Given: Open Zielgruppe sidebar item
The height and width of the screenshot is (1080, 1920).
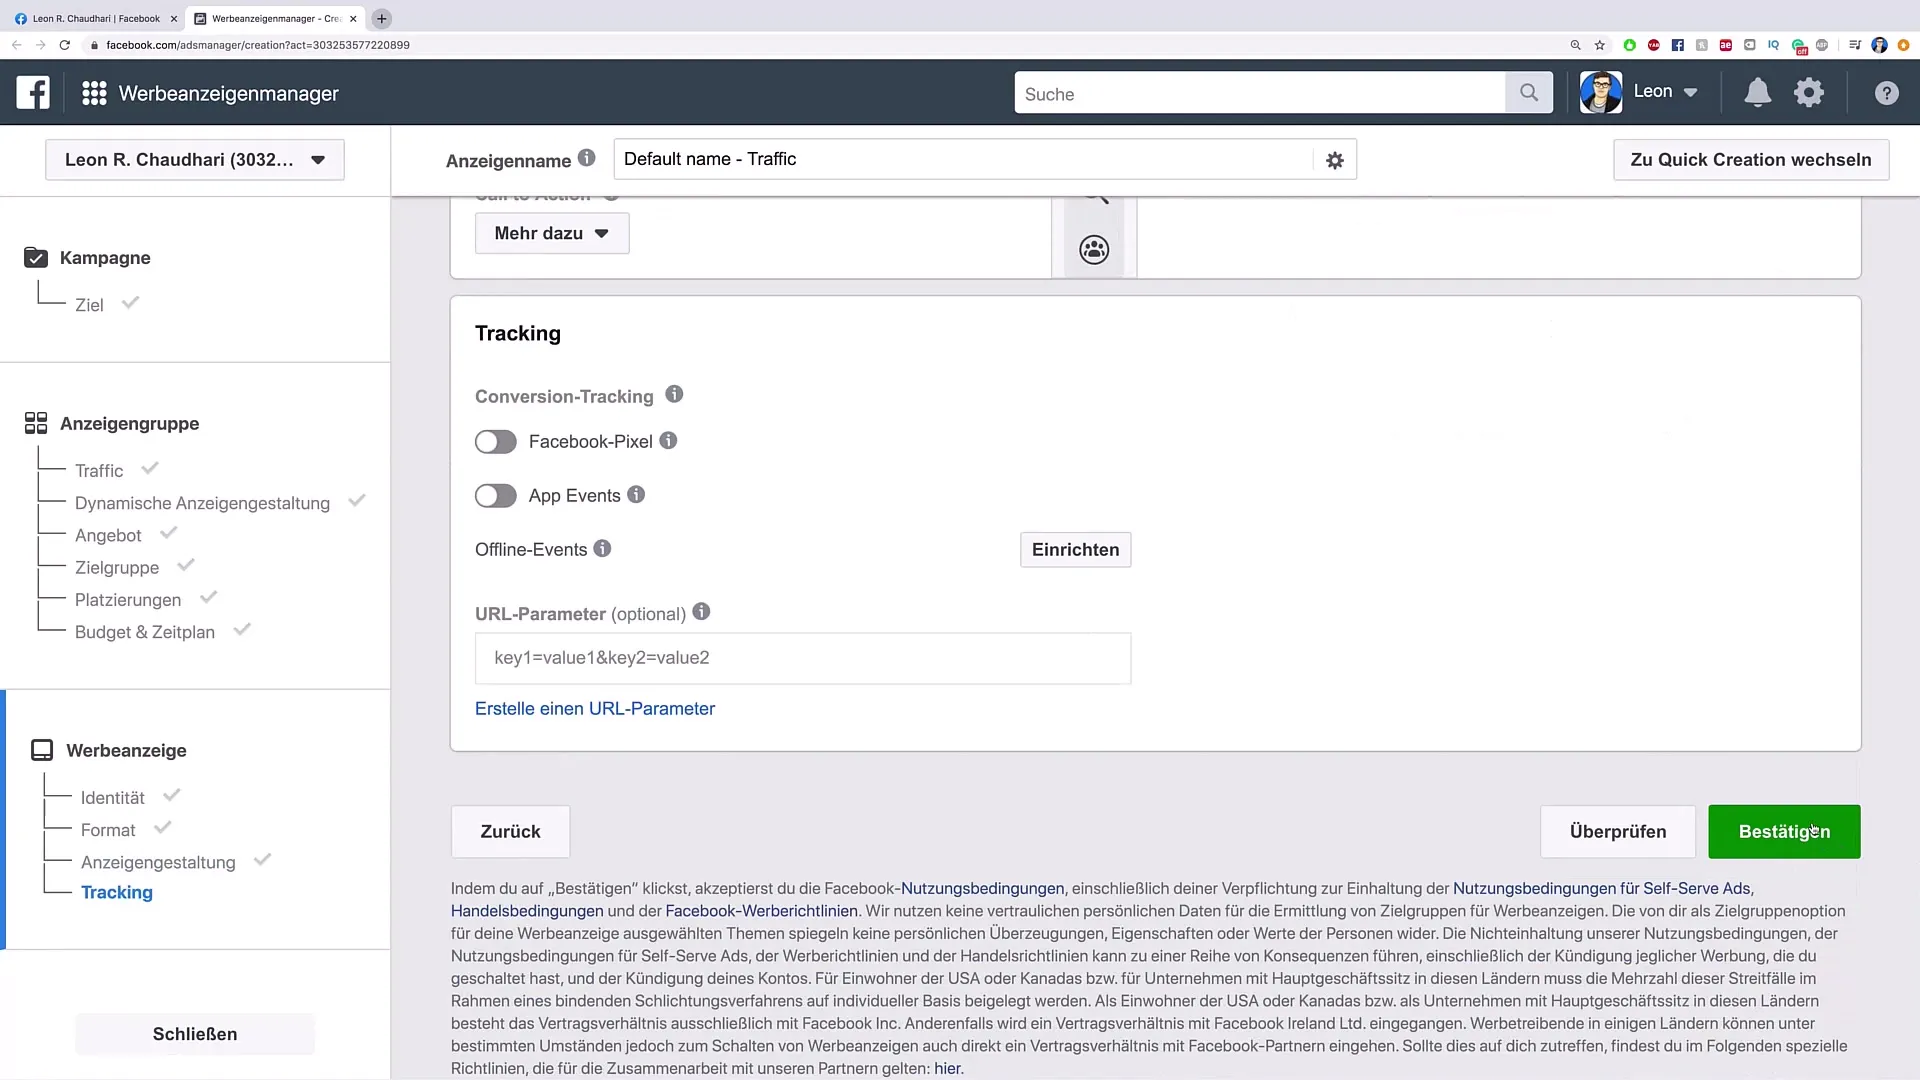Looking at the screenshot, I should tap(117, 568).
